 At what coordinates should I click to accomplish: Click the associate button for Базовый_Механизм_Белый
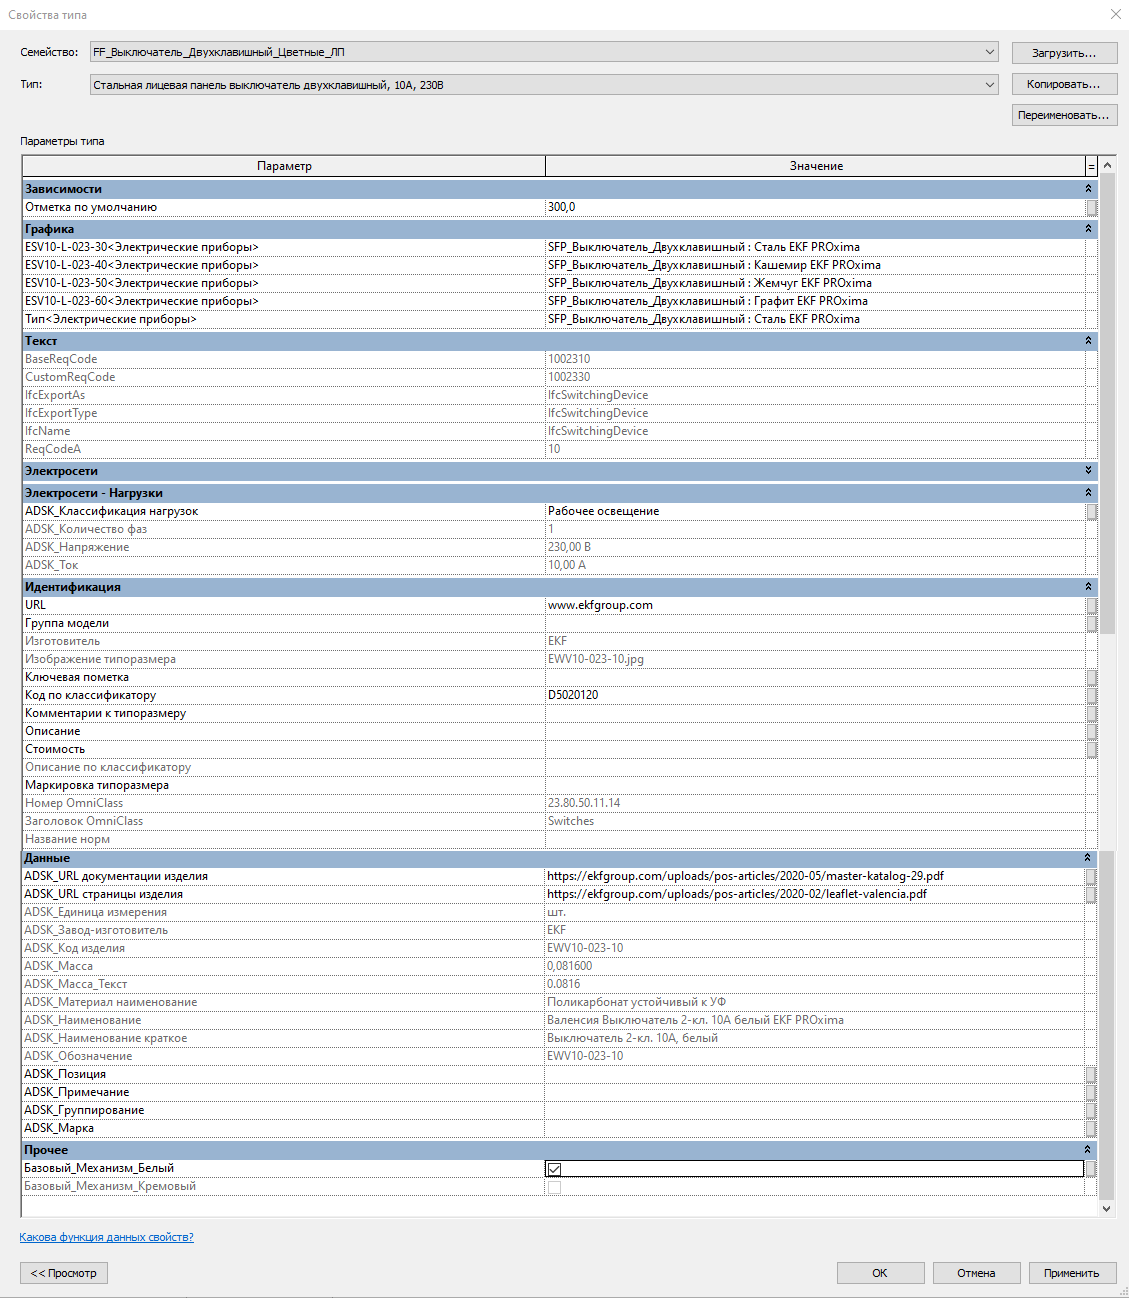tap(1091, 1169)
